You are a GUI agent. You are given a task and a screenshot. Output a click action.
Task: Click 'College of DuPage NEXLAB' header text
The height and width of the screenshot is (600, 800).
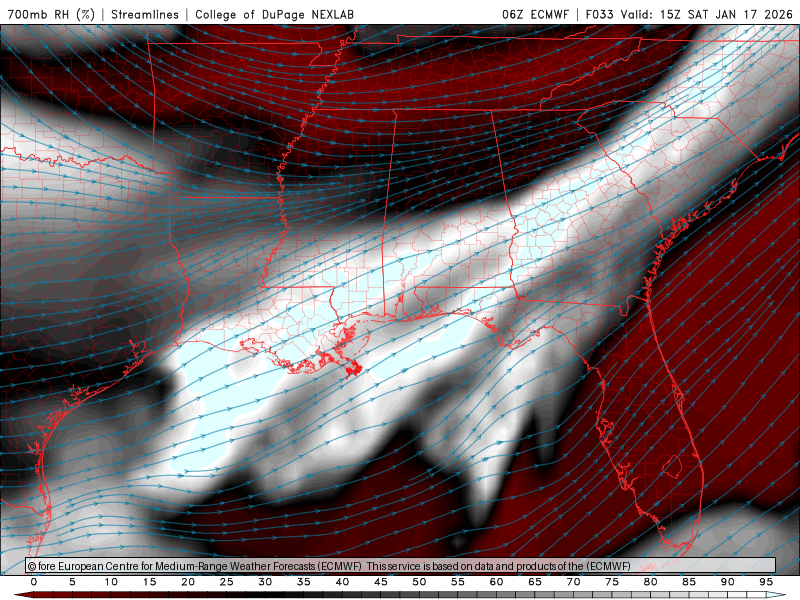tap(274, 14)
